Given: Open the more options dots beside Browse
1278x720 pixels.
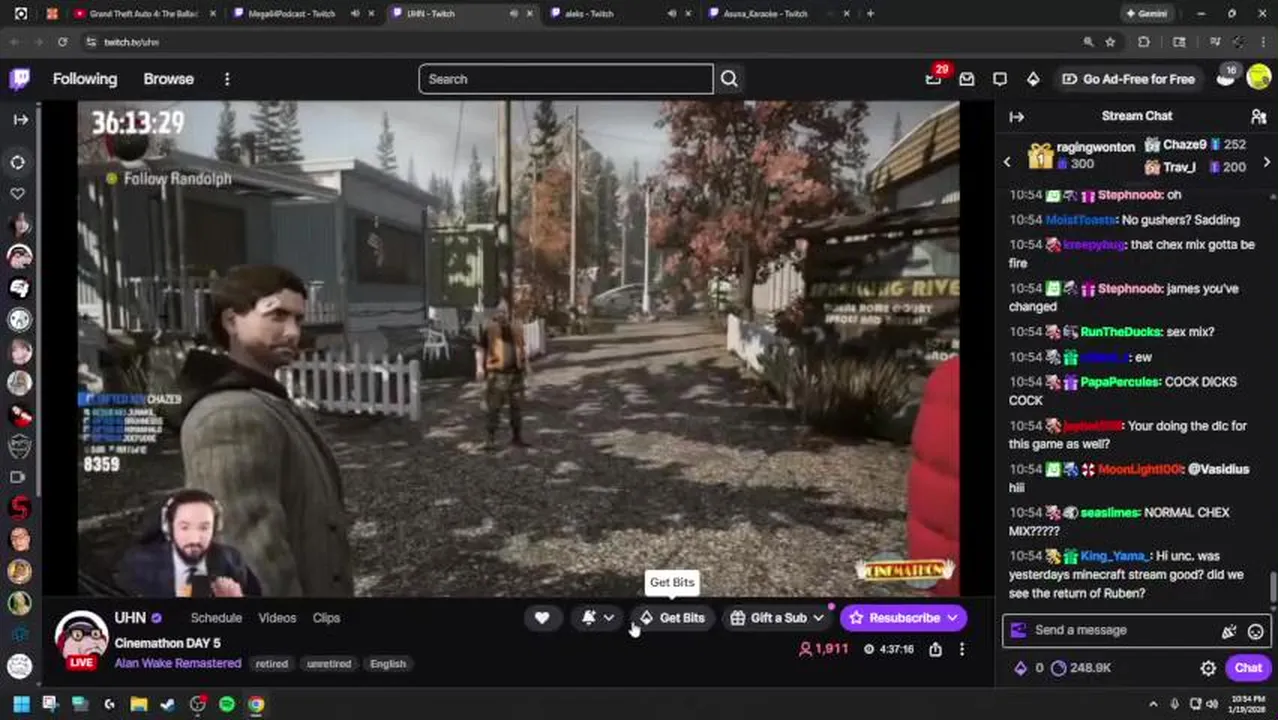Looking at the screenshot, I should point(227,79).
